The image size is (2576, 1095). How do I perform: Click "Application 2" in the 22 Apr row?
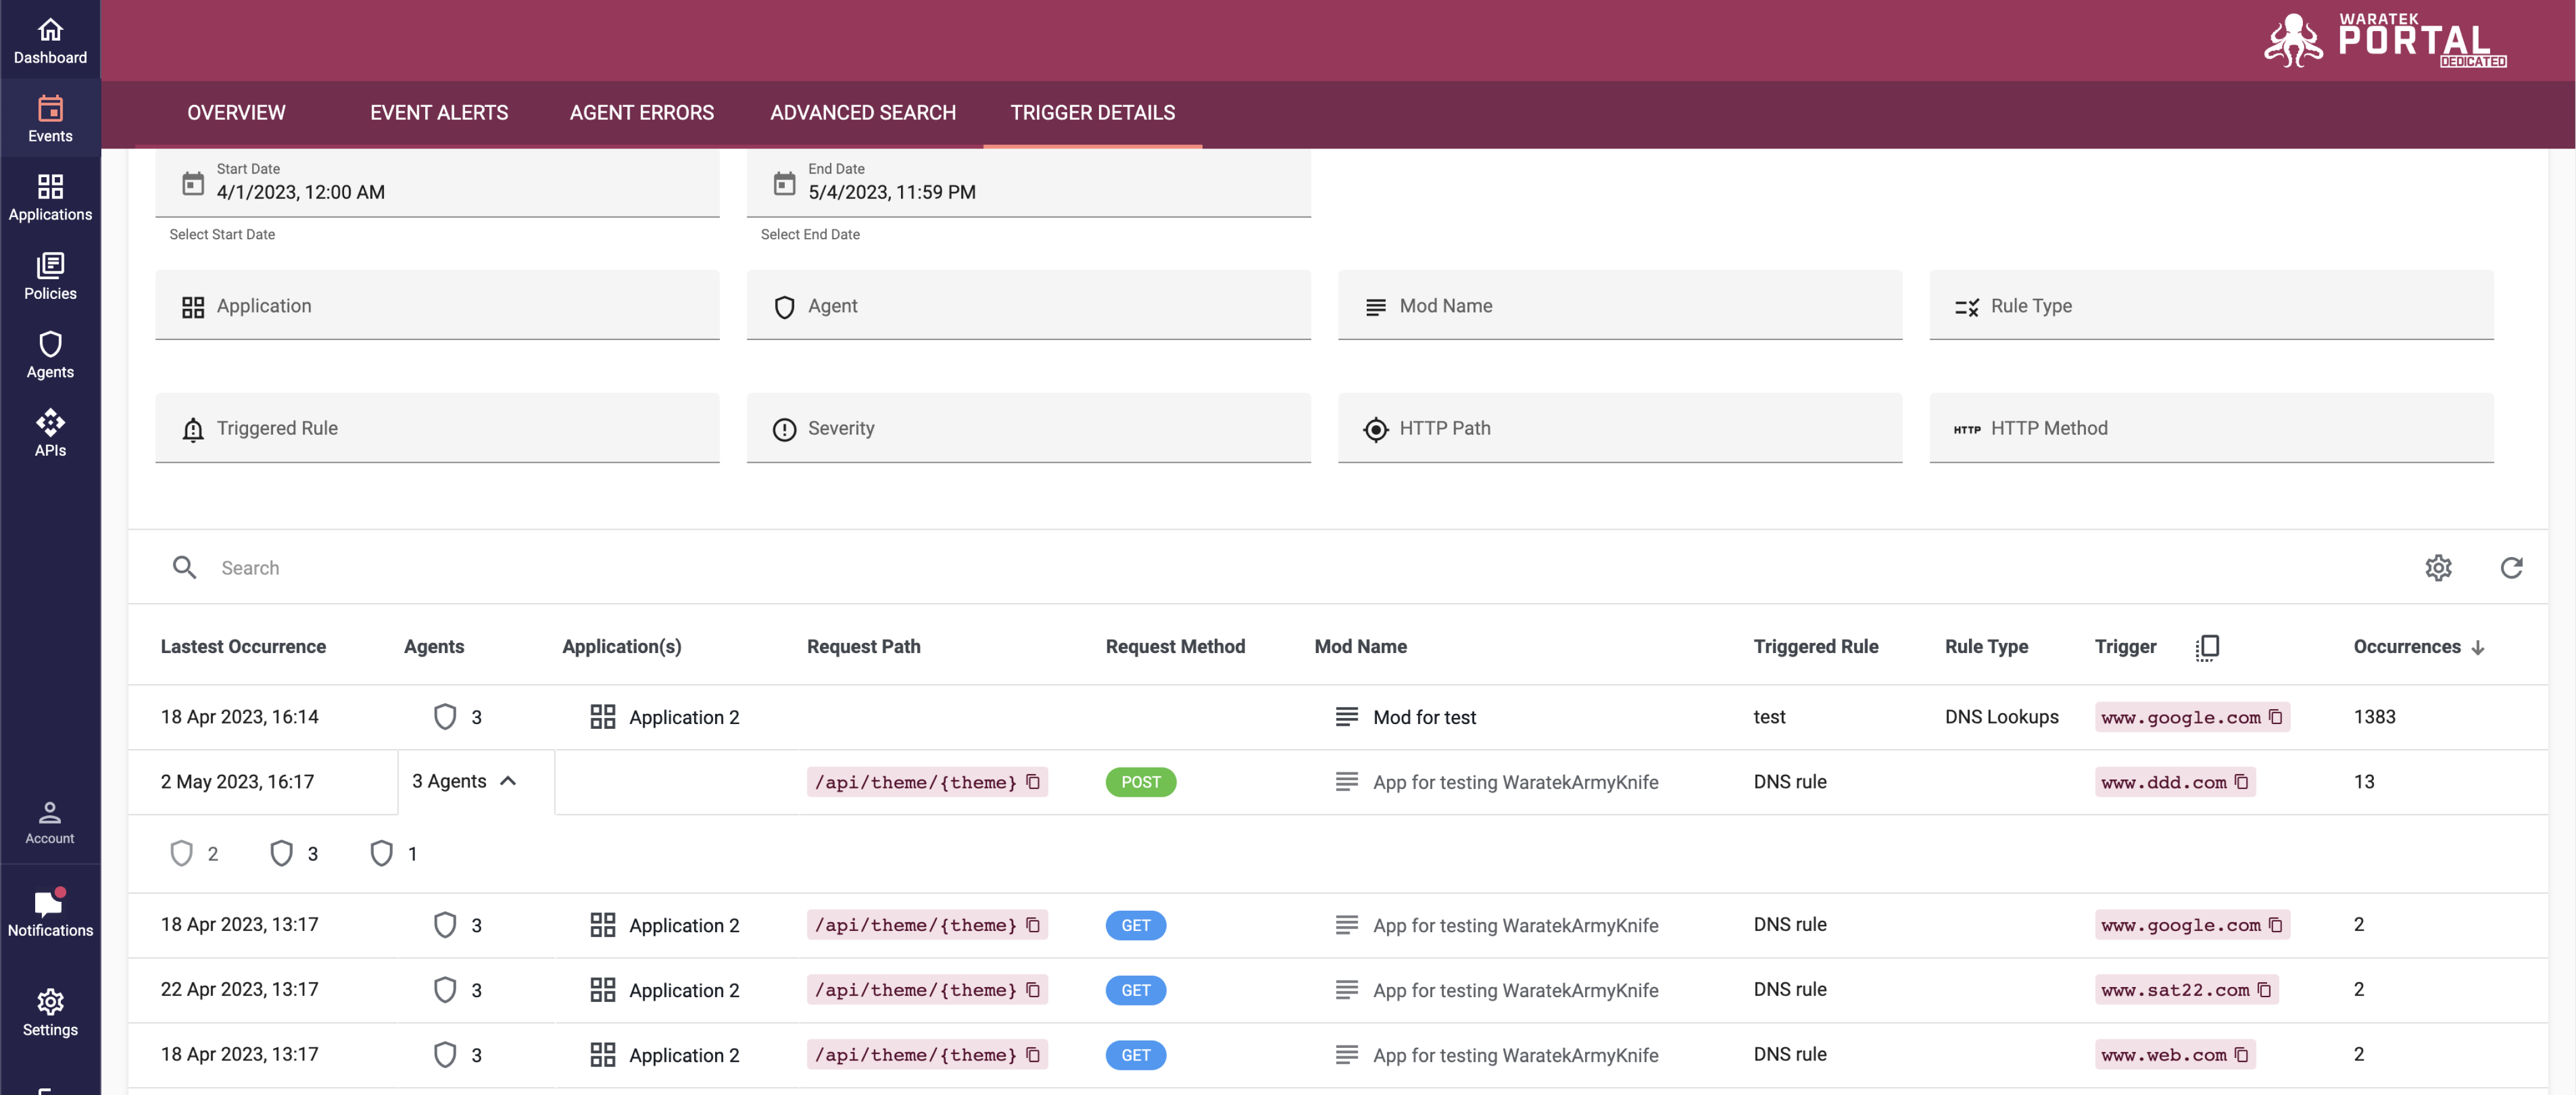(684, 990)
